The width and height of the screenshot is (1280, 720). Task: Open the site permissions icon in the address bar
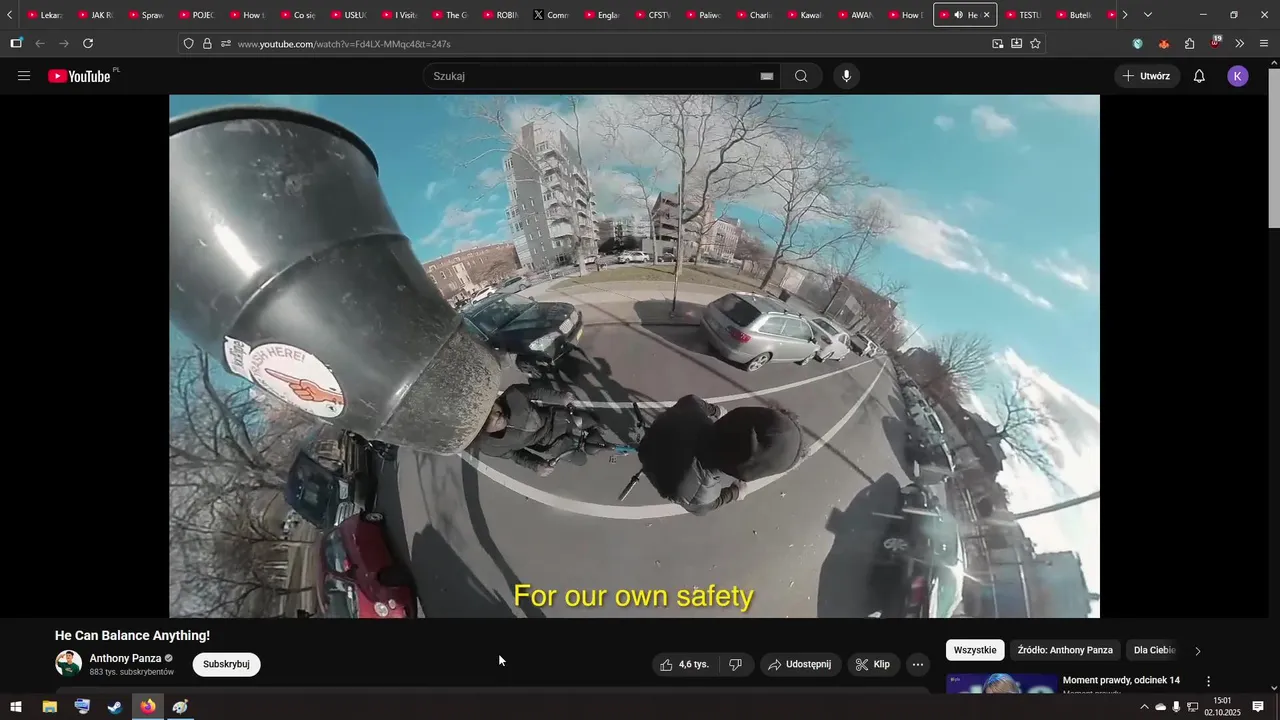(x=225, y=44)
